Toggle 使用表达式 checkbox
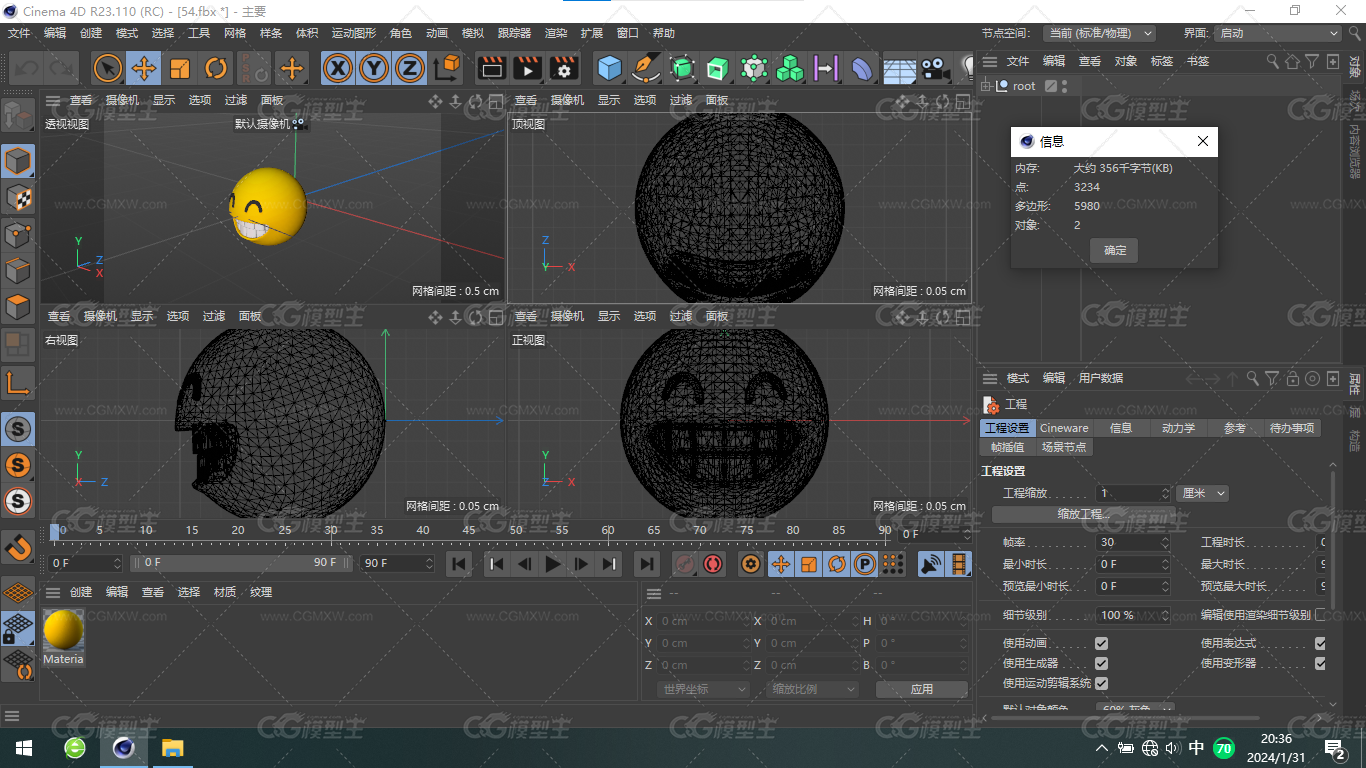1366x768 pixels. tap(1320, 643)
